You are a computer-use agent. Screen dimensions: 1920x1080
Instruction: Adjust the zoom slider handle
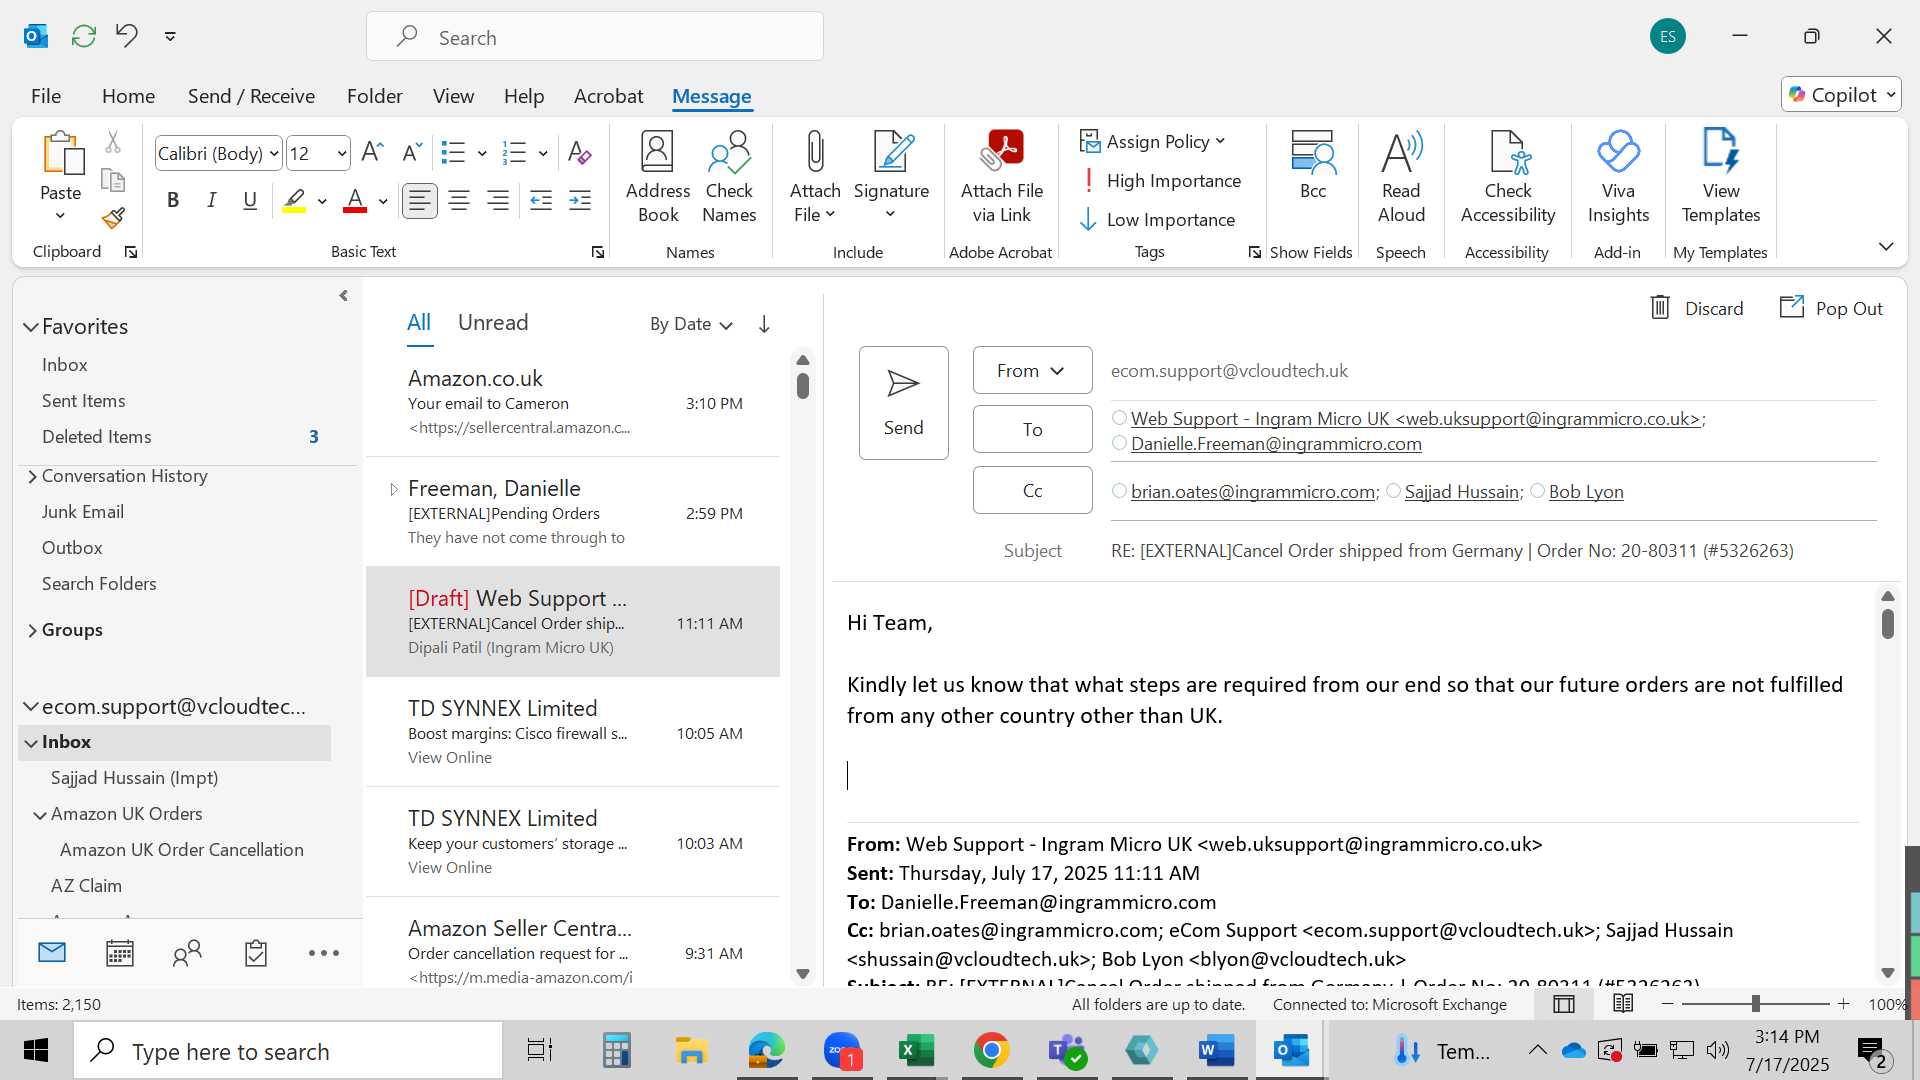(x=1755, y=1003)
